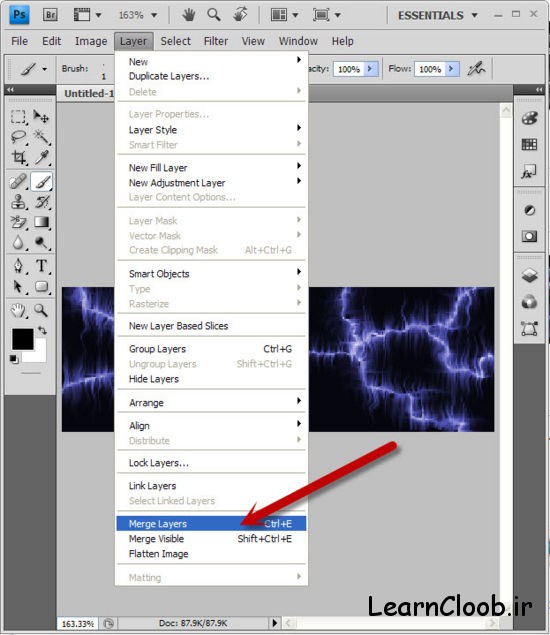Open the Essentials workspace dropdown

pyautogui.click(x=437, y=15)
